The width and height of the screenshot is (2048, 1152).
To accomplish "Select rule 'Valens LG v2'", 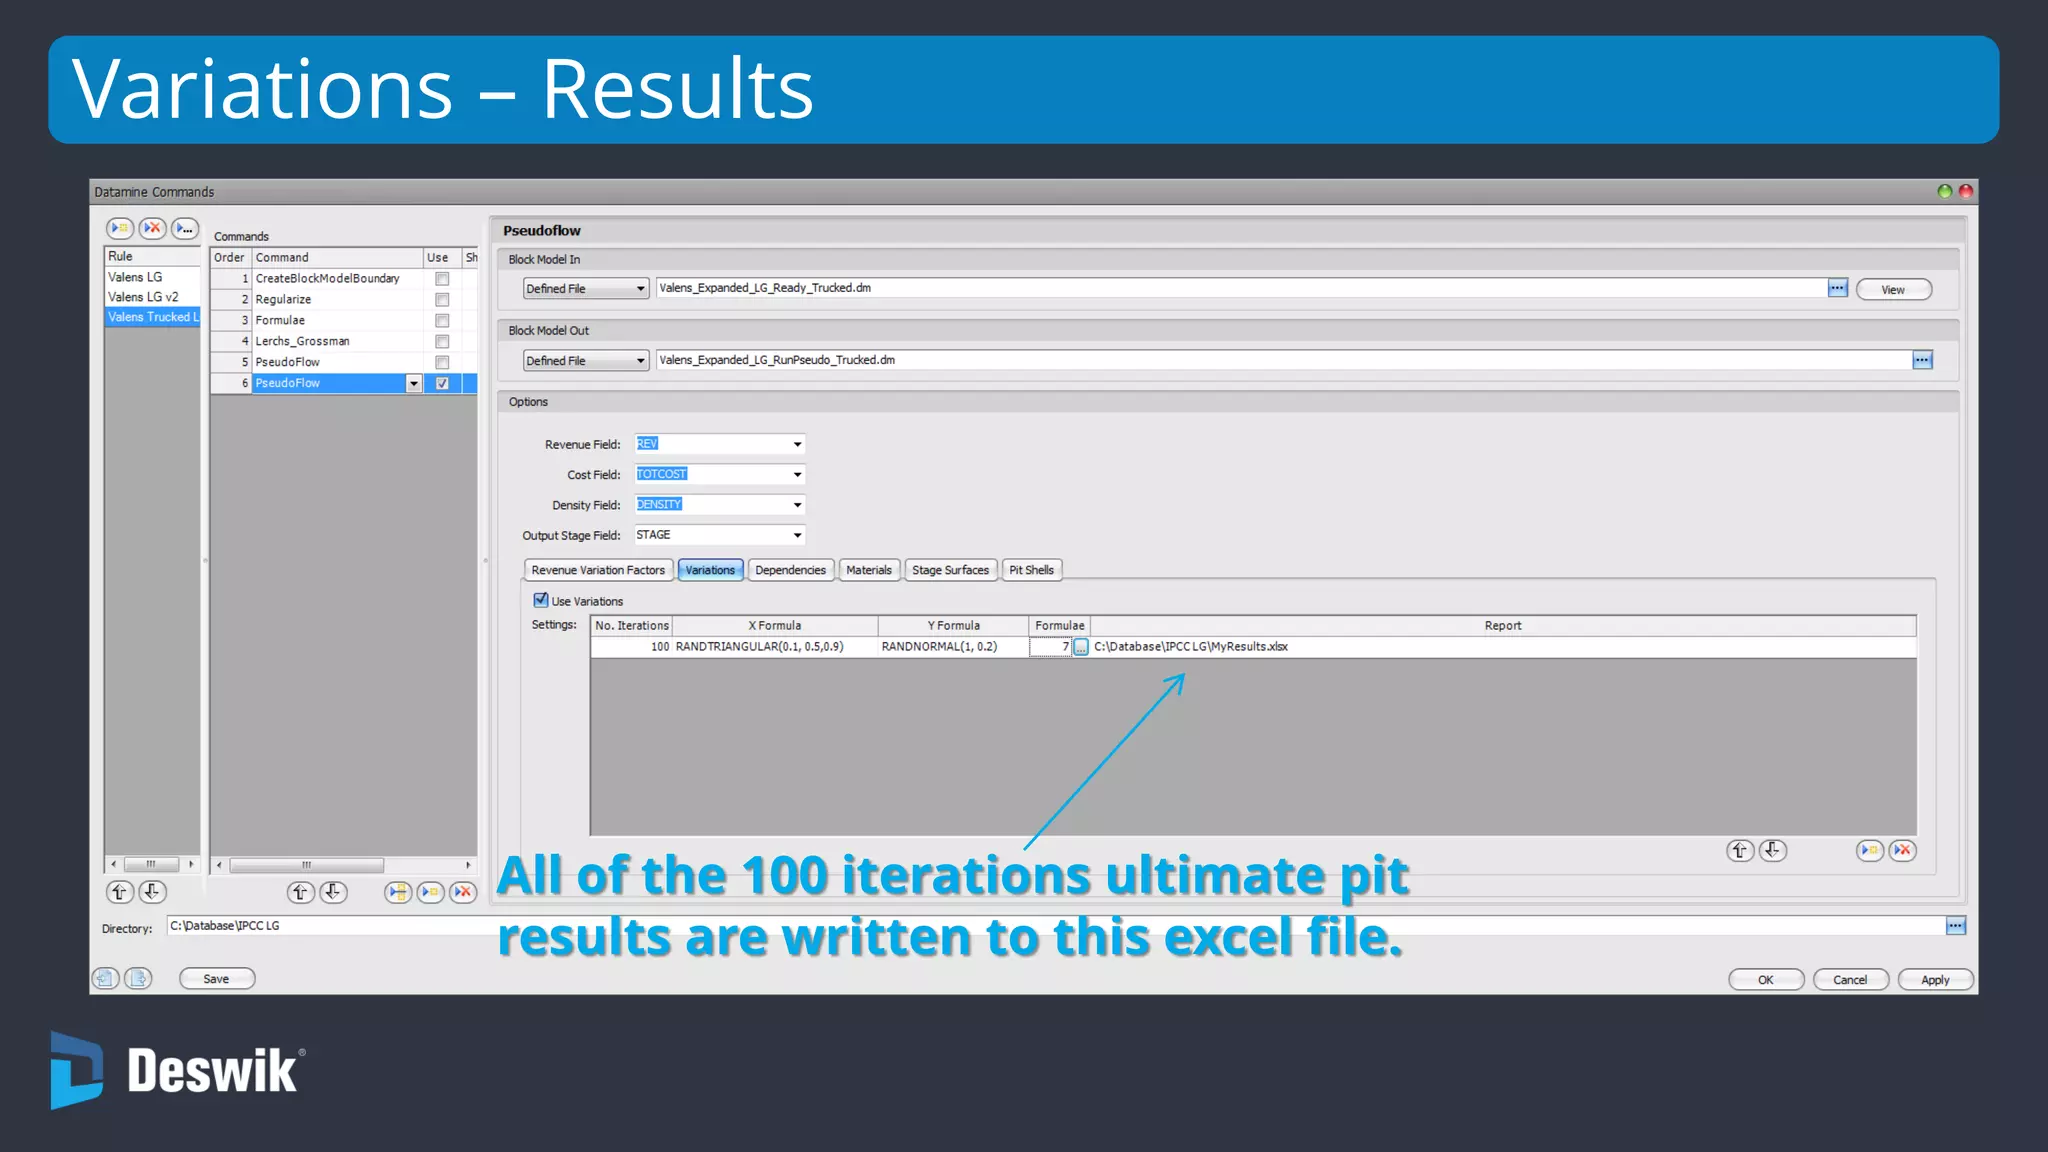I will pyautogui.click(x=152, y=297).
